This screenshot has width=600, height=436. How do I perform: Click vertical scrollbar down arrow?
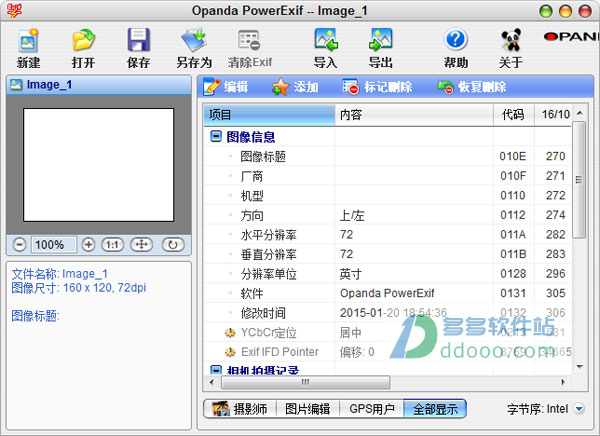(580, 367)
